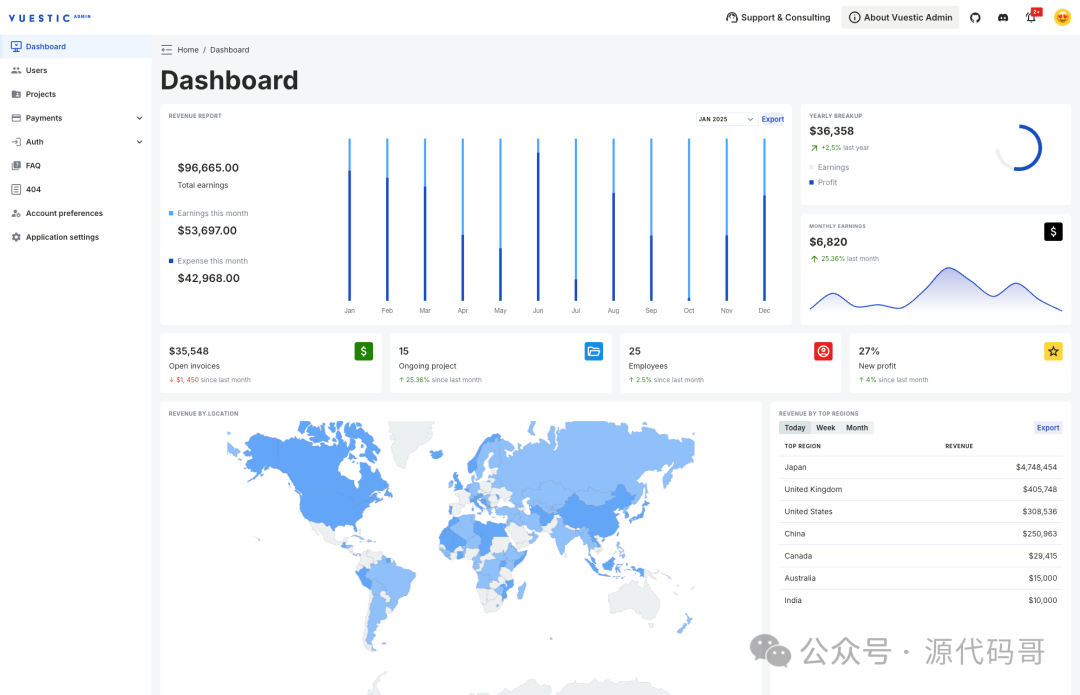Switch to the Week tab
This screenshot has width=1080, height=695.
point(825,428)
